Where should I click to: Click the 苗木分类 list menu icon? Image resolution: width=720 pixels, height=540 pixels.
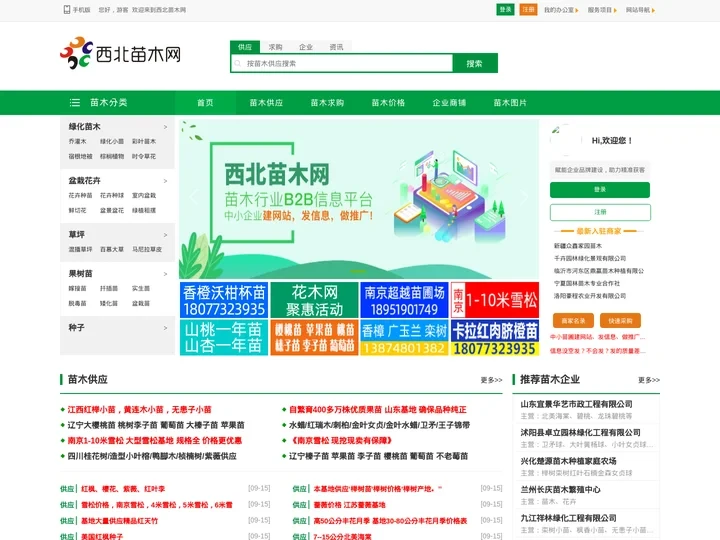click(74, 102)
